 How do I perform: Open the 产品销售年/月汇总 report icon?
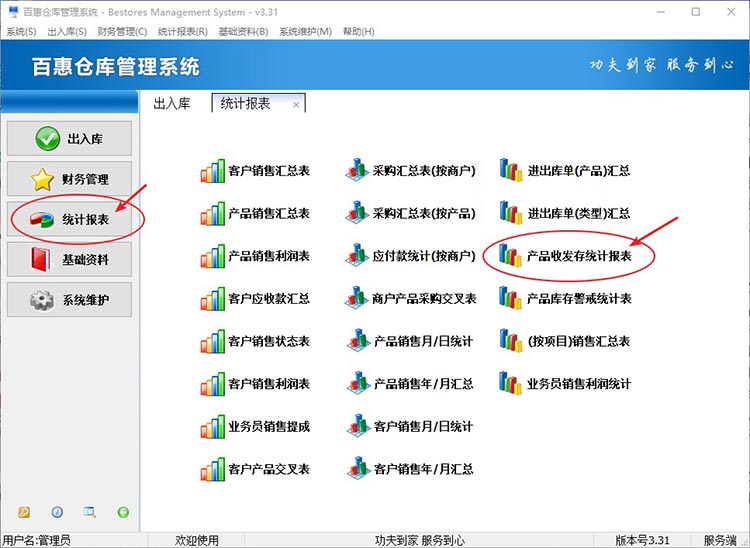[x=358, y=383]
